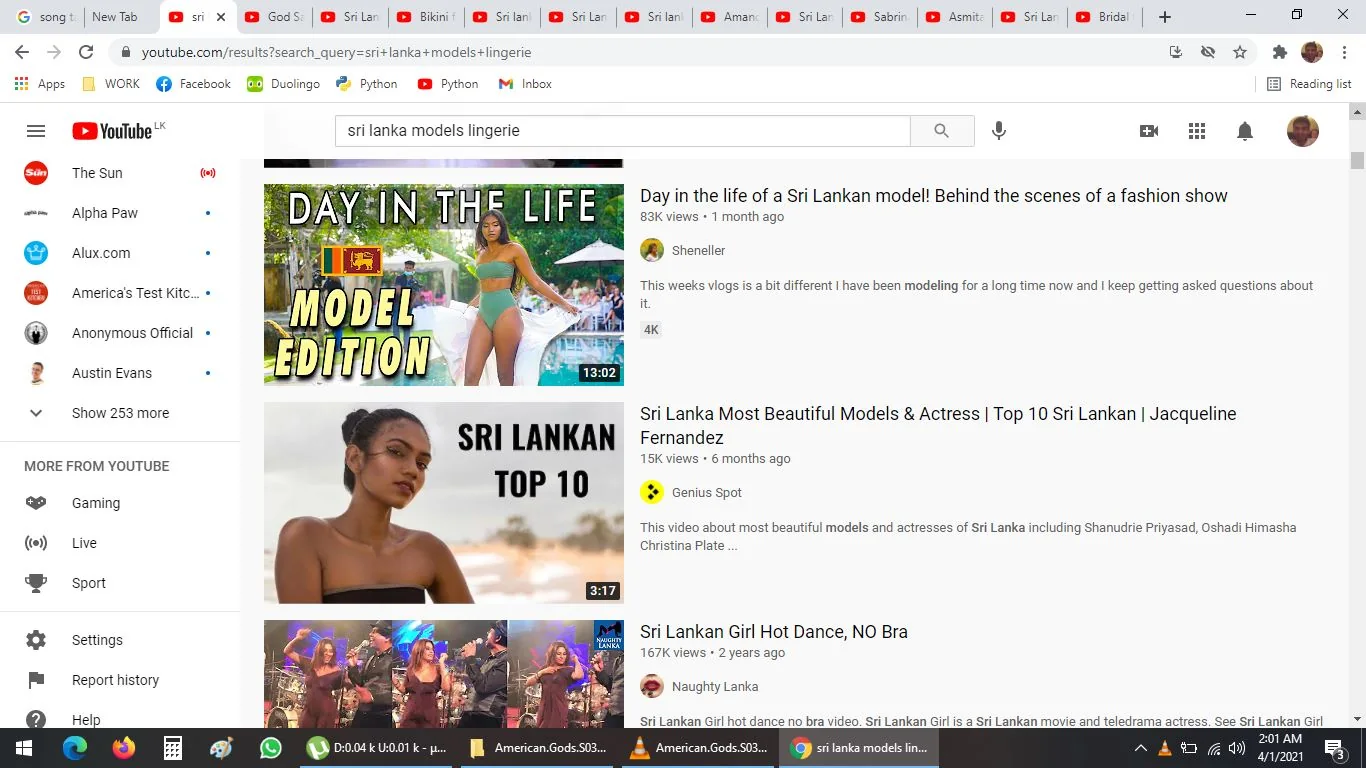Click the browser back arrow
1366x768 pixels.
[x=22, y=52]
